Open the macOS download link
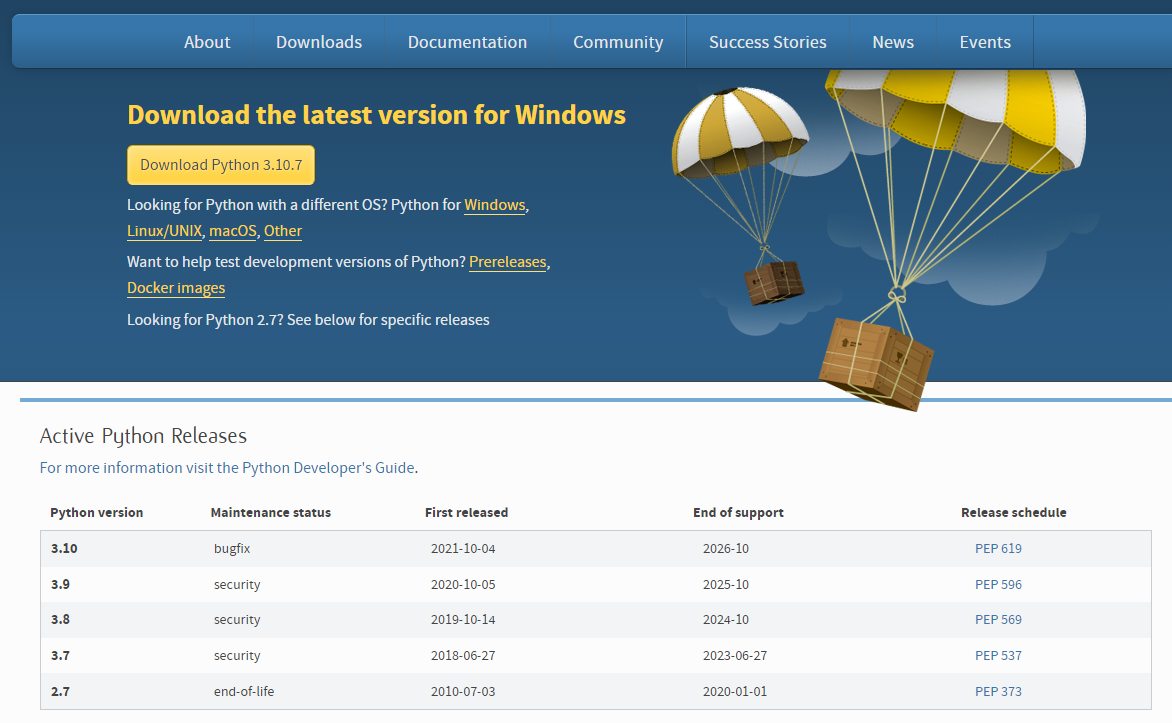 pyautogui.click(x=232, y=231)
